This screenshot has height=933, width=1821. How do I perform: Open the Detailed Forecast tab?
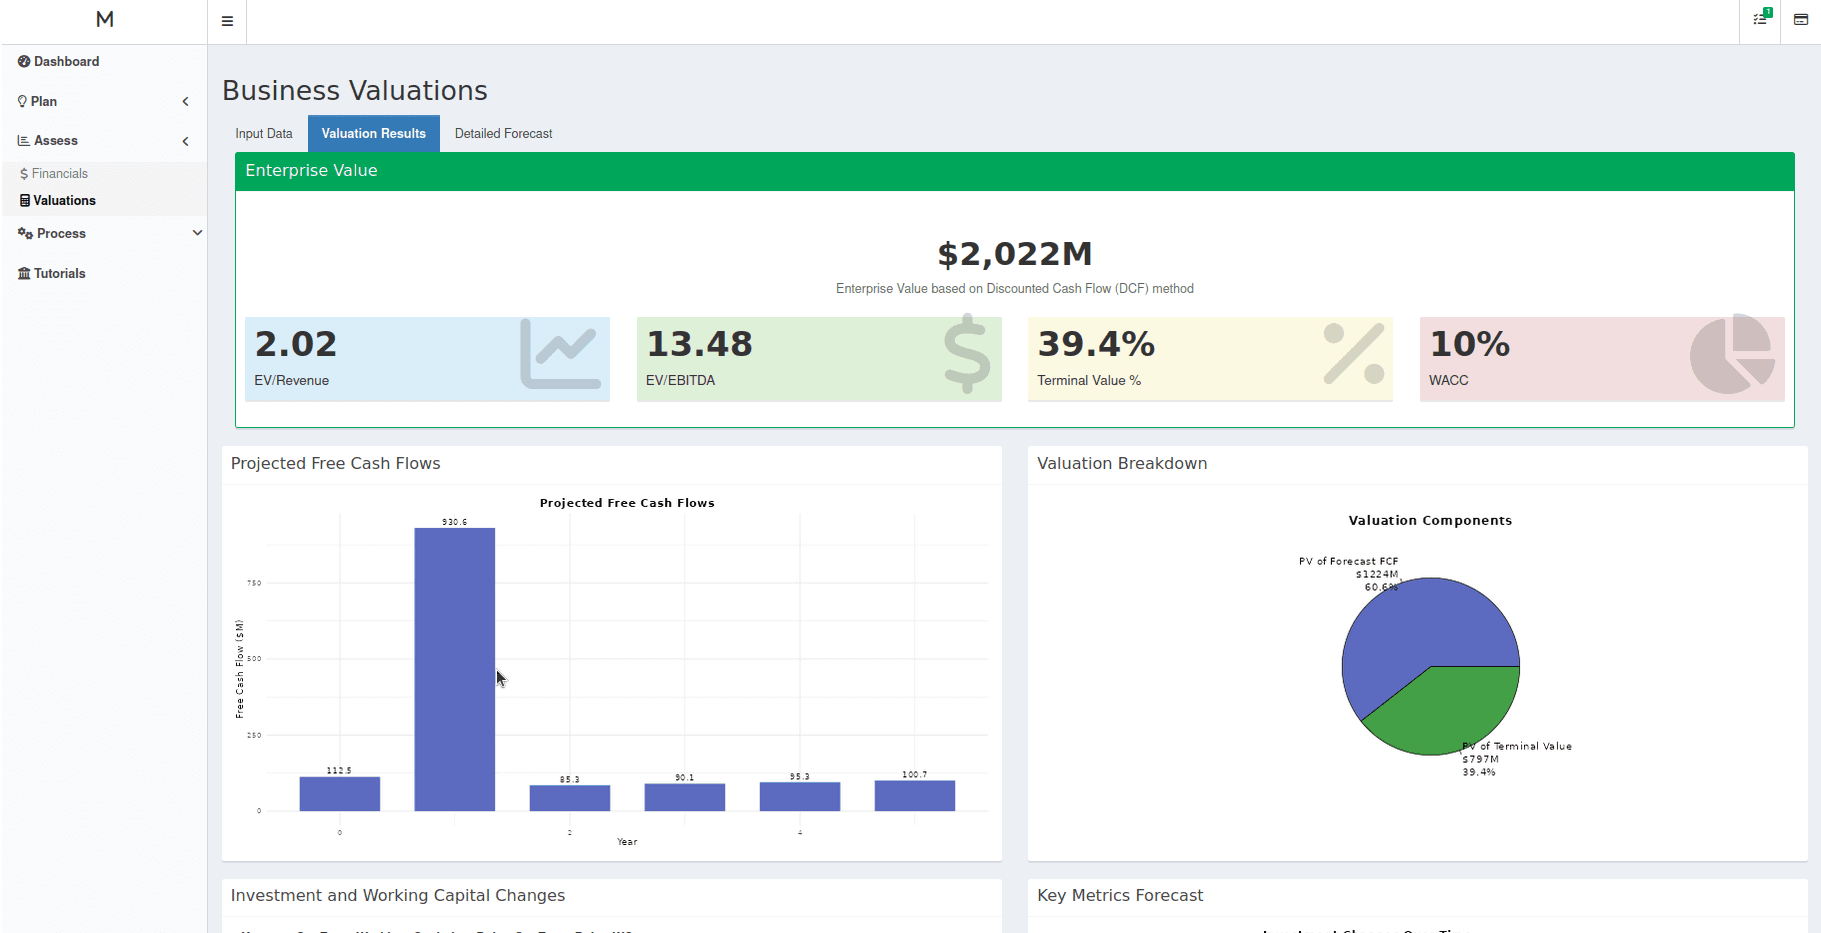[503, 134]
